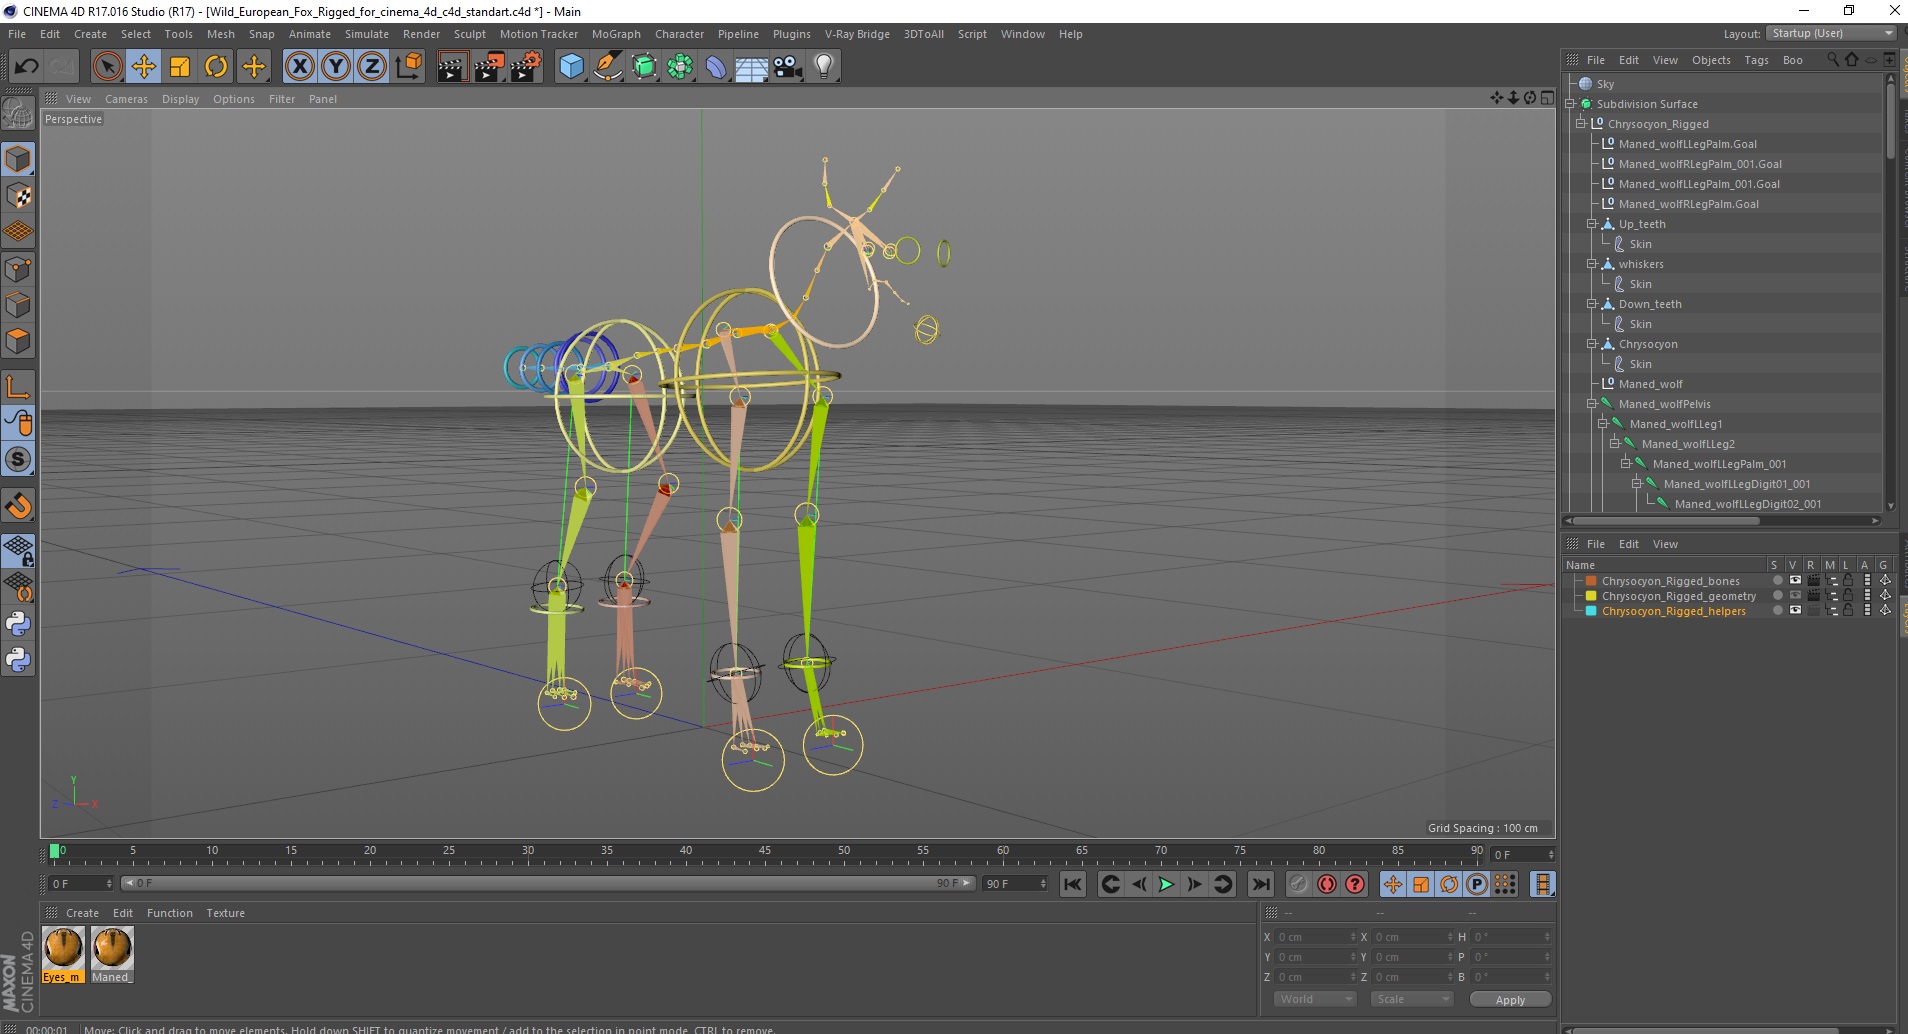Open the Simulate menu
Image resolution: width=1908 pixels, height=1034 pixels.
click(367, 34)
